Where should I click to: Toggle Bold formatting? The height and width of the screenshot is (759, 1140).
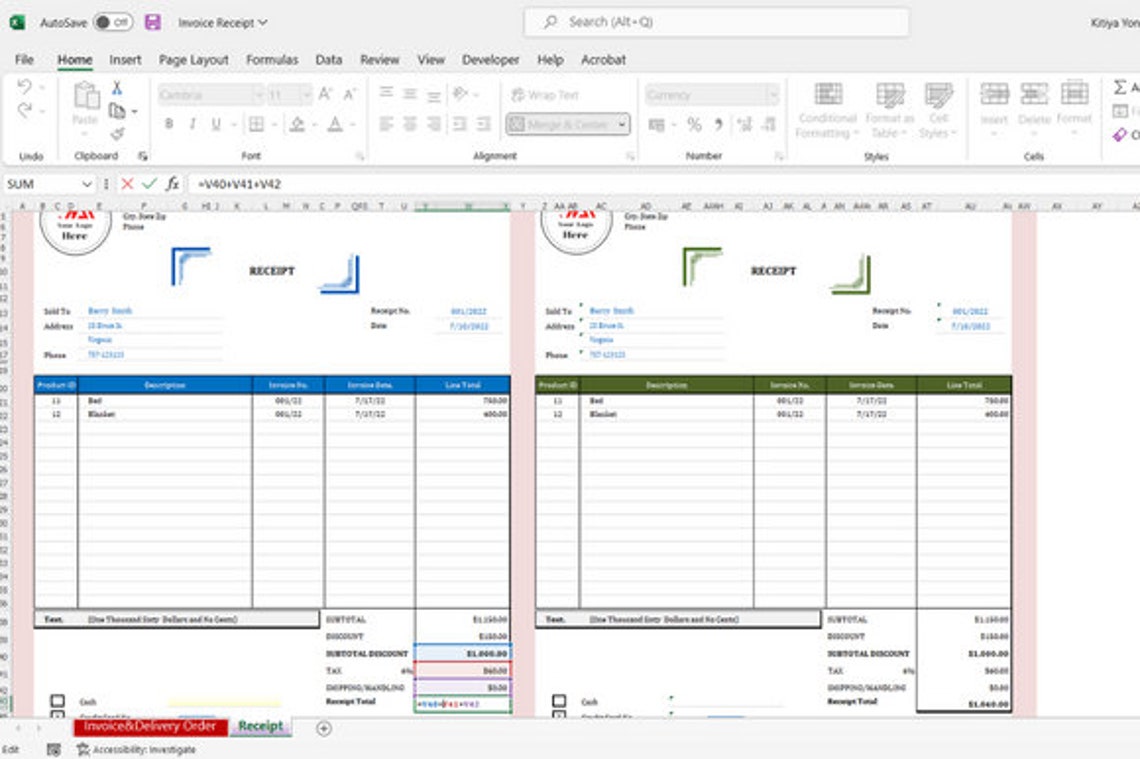pos(169,124)
